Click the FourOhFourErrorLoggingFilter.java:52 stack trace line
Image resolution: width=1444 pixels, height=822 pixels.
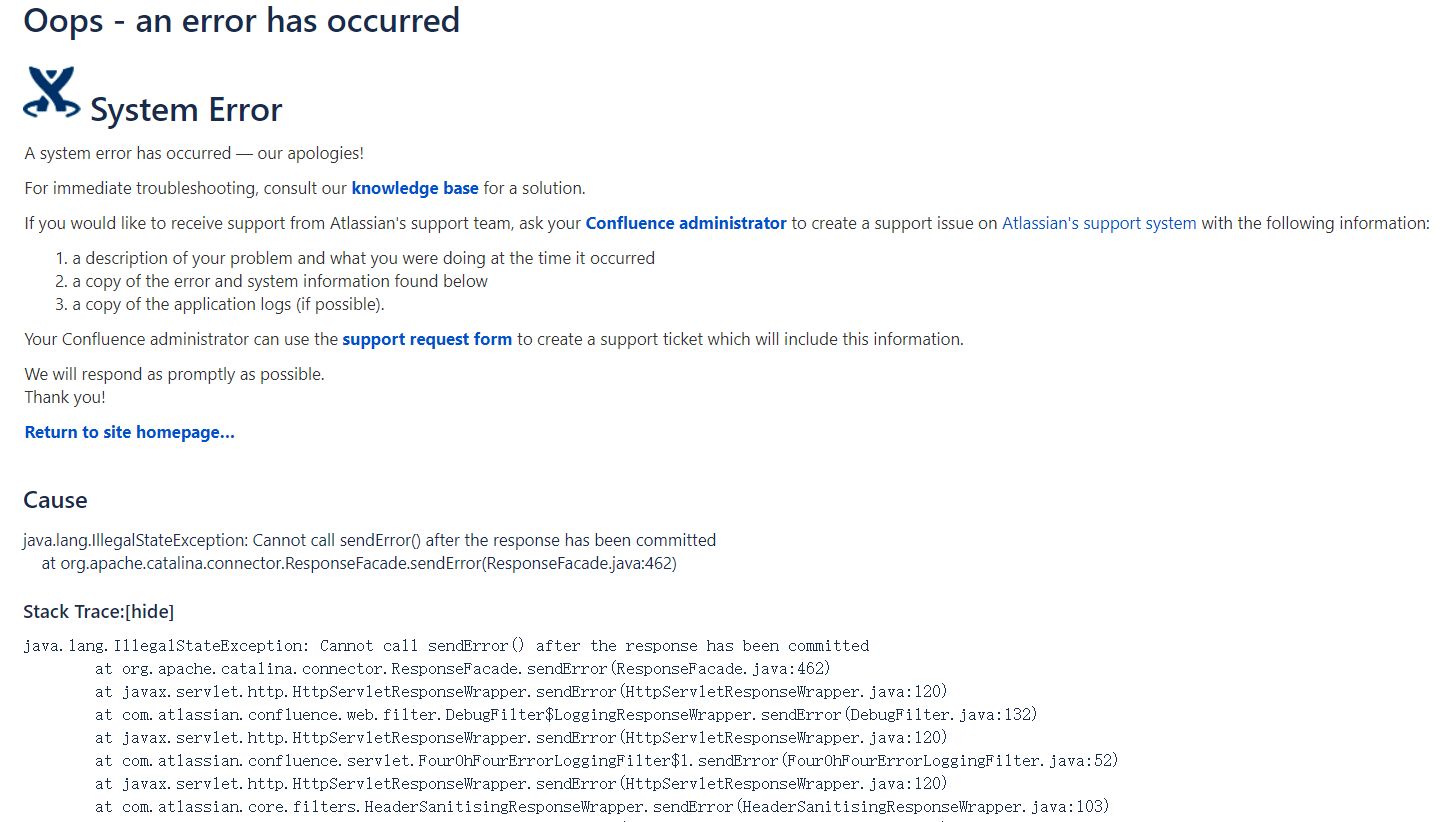[606, 761]
